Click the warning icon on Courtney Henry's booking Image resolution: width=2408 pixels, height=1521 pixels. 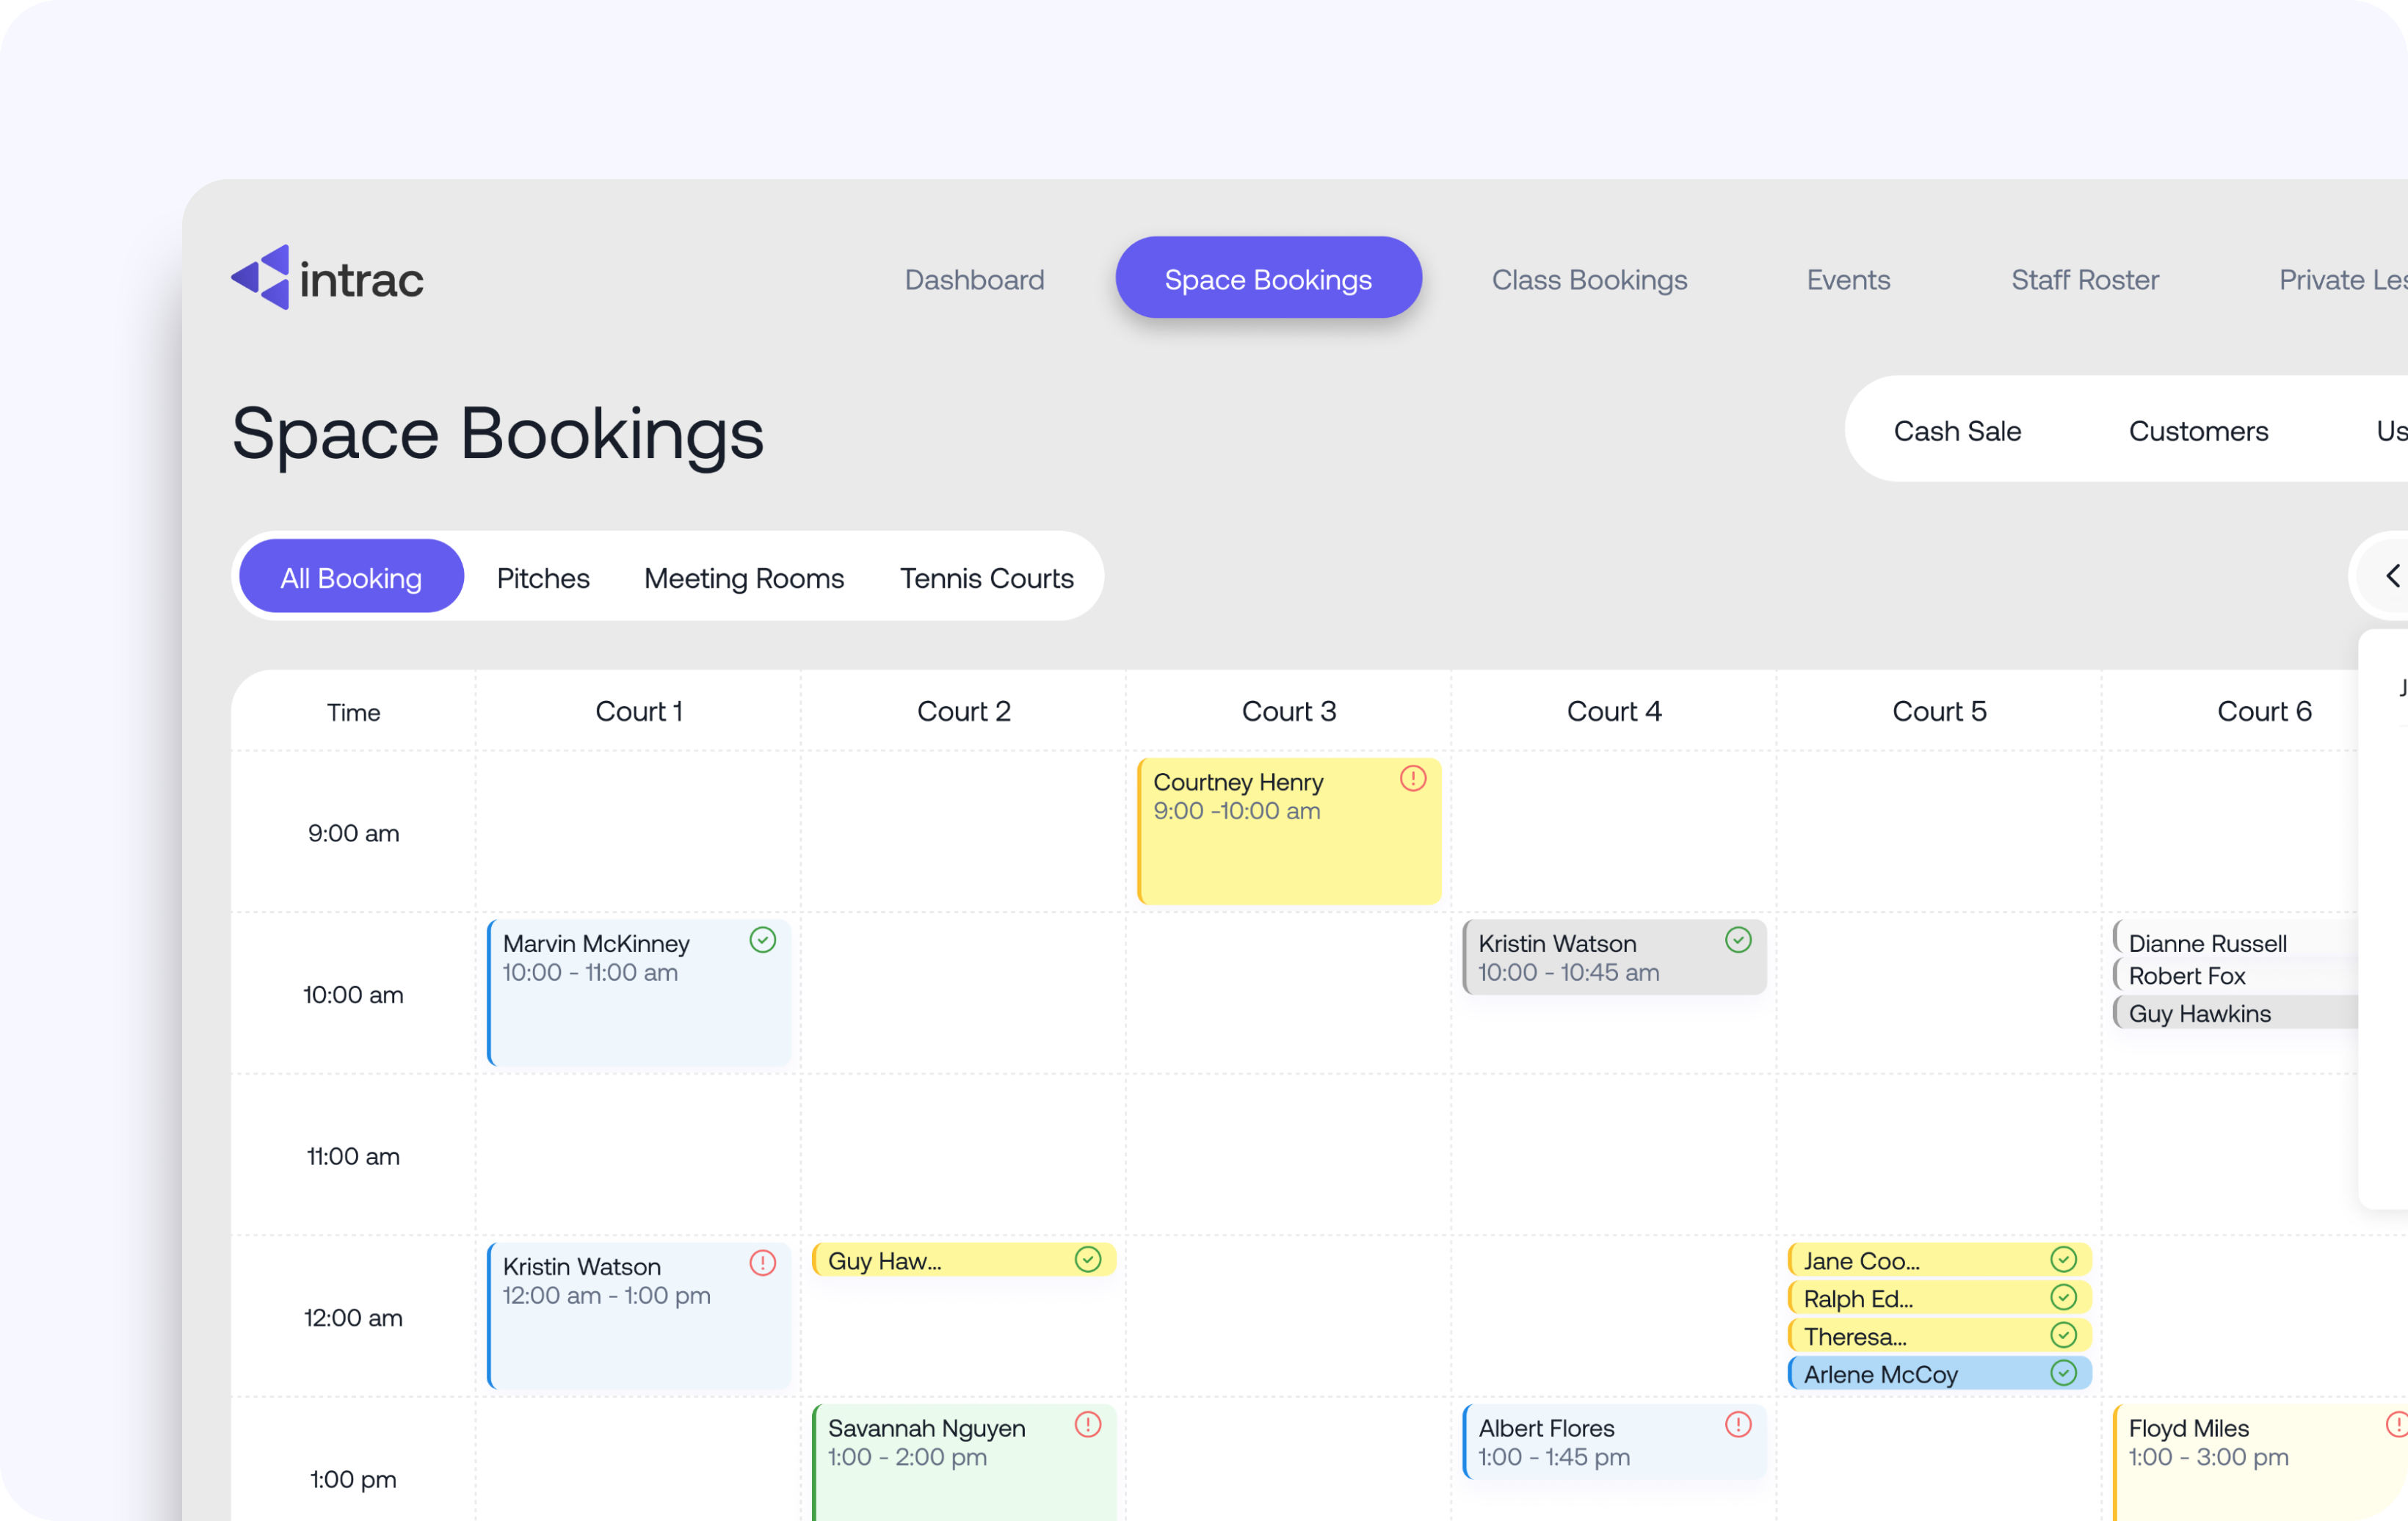[1413, 779]
